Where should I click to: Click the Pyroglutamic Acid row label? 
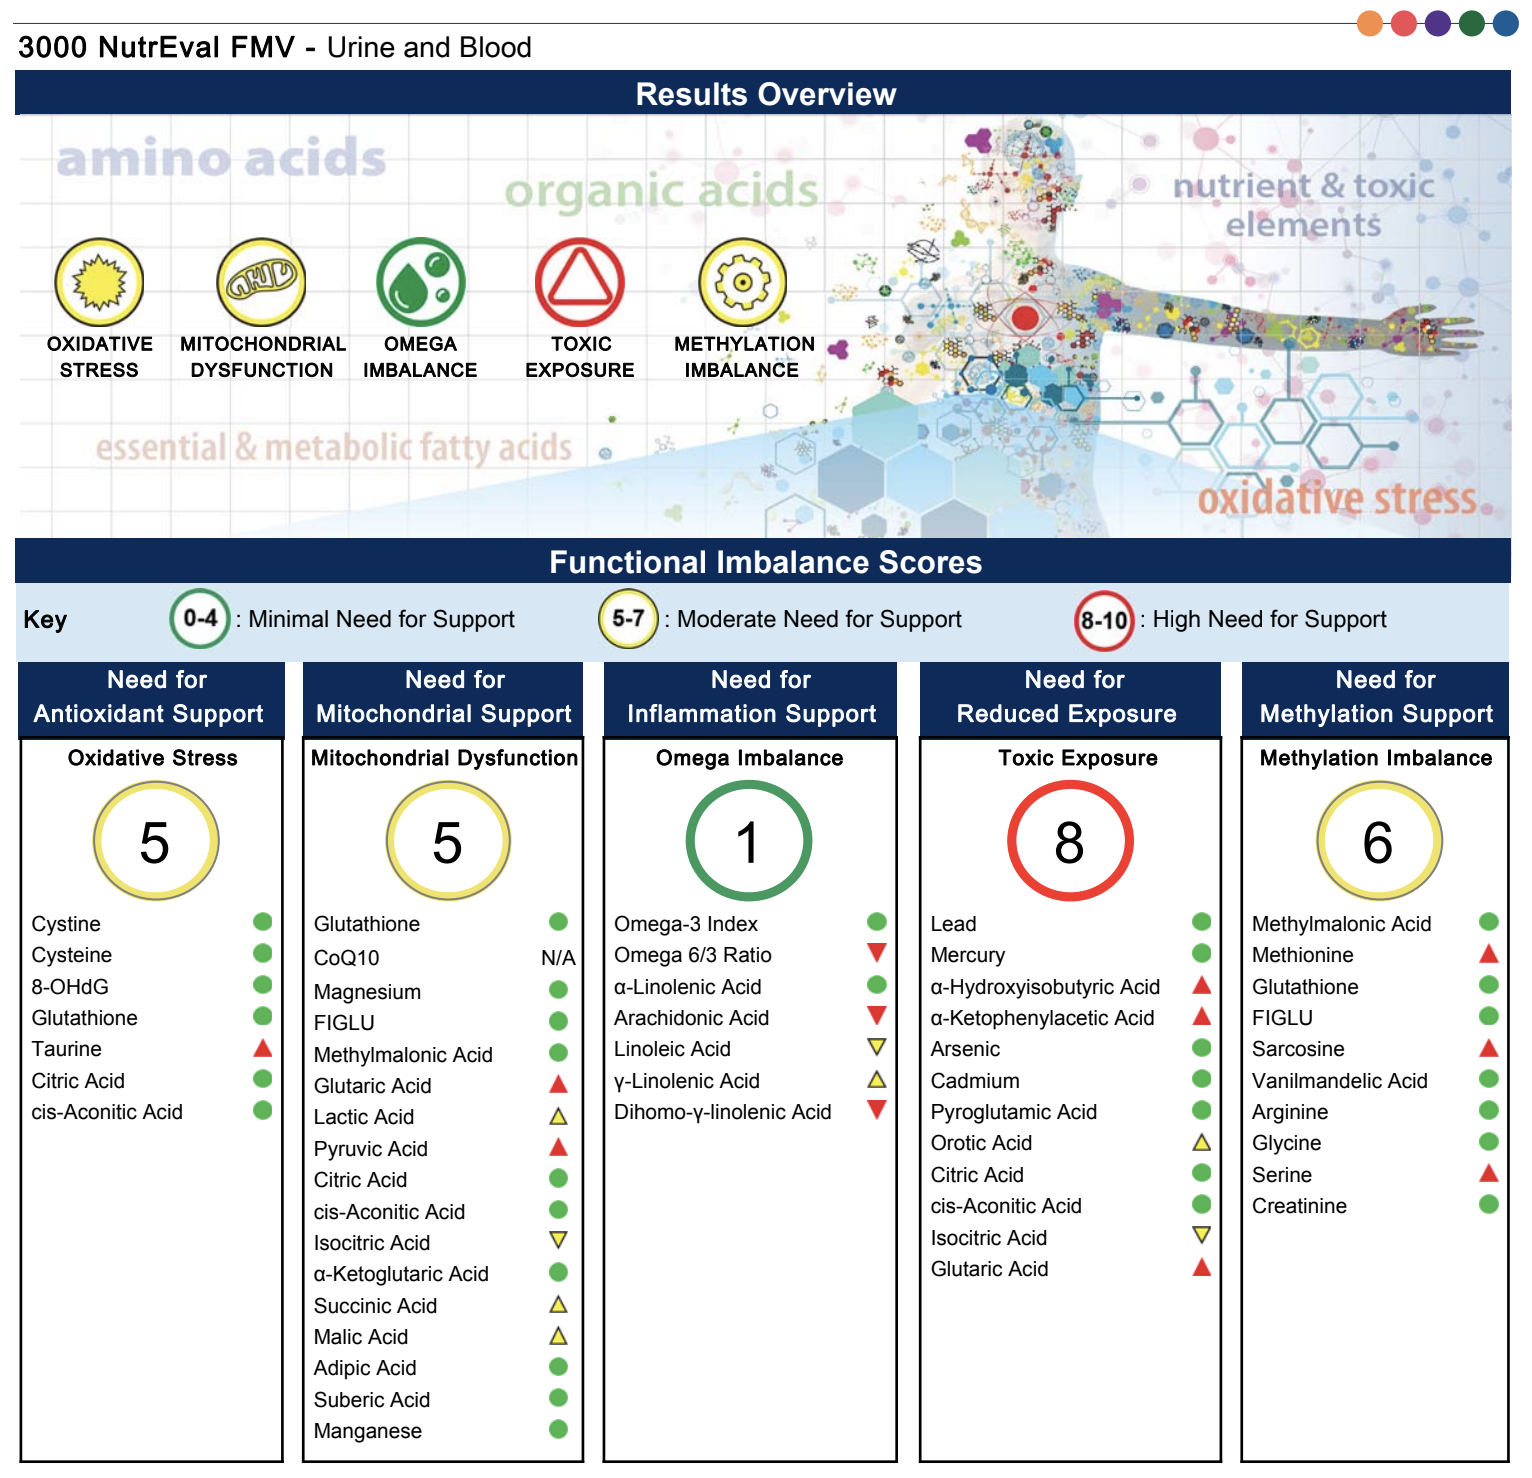(x=1014, y=1112)
